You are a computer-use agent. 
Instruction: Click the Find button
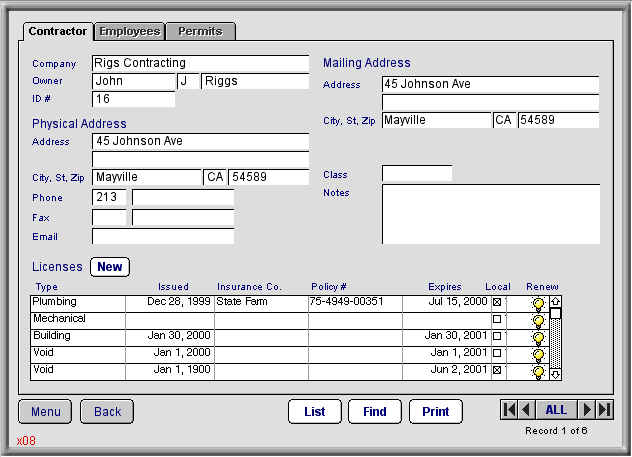pos(375,411)
